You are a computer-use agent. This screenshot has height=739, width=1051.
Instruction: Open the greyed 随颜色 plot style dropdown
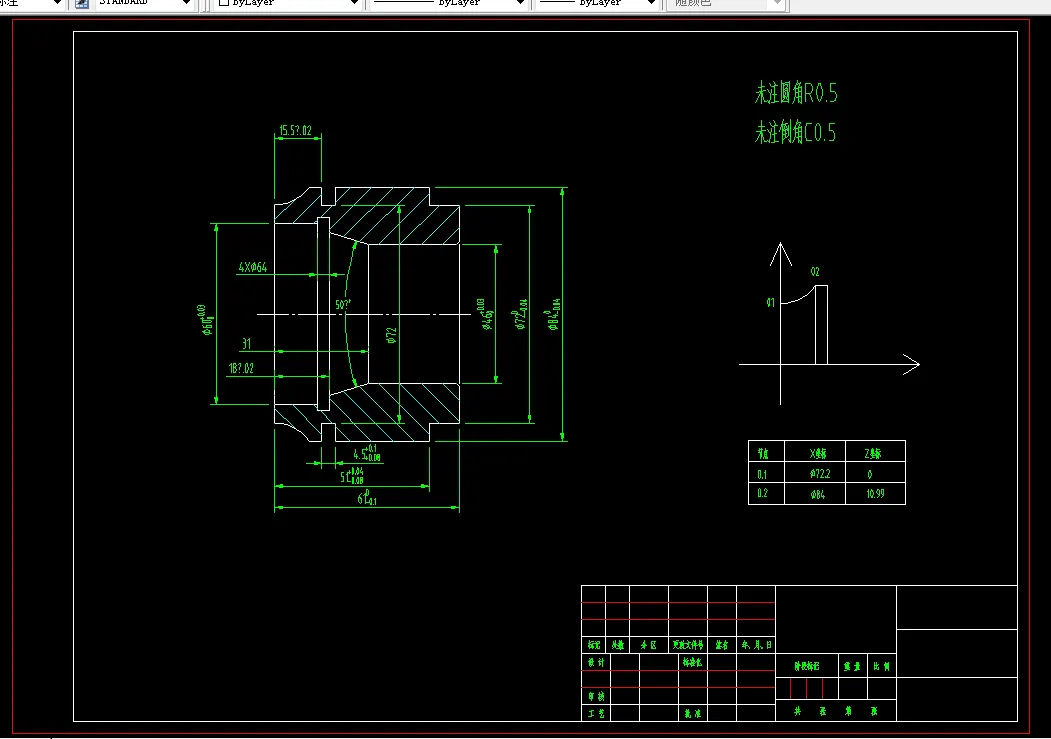[x=725, y=3]
